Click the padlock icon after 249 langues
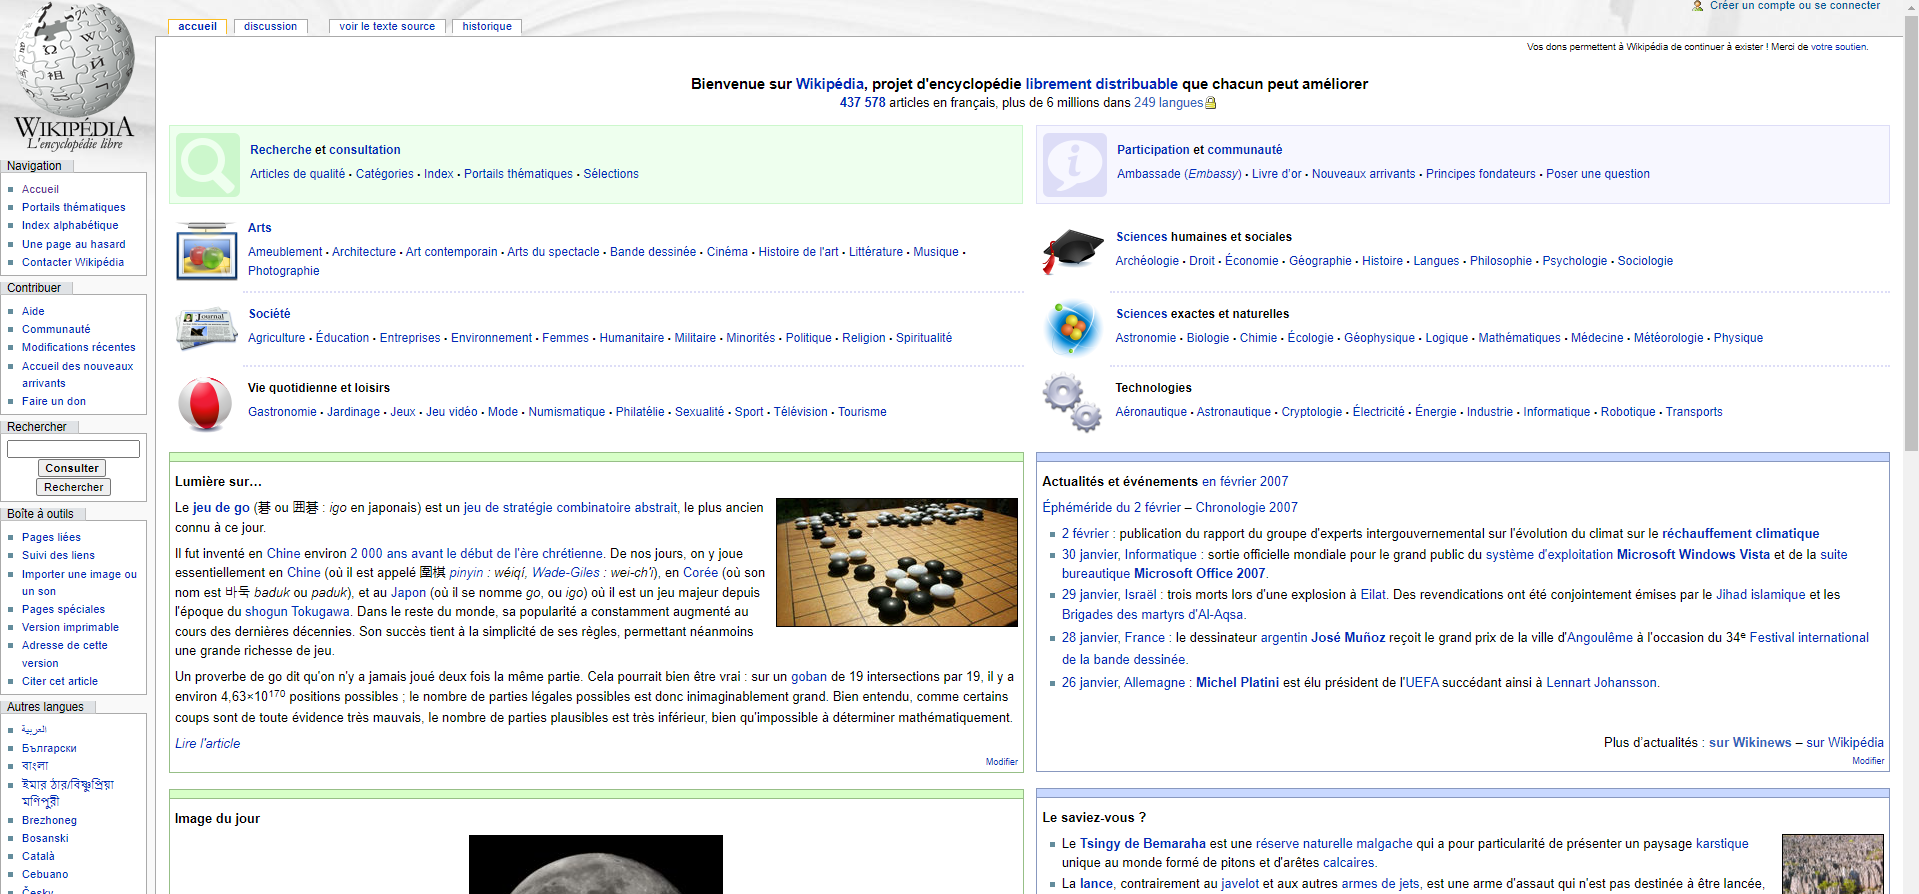Screen dimensions: 1919x894 click(x=1210, y=103)
